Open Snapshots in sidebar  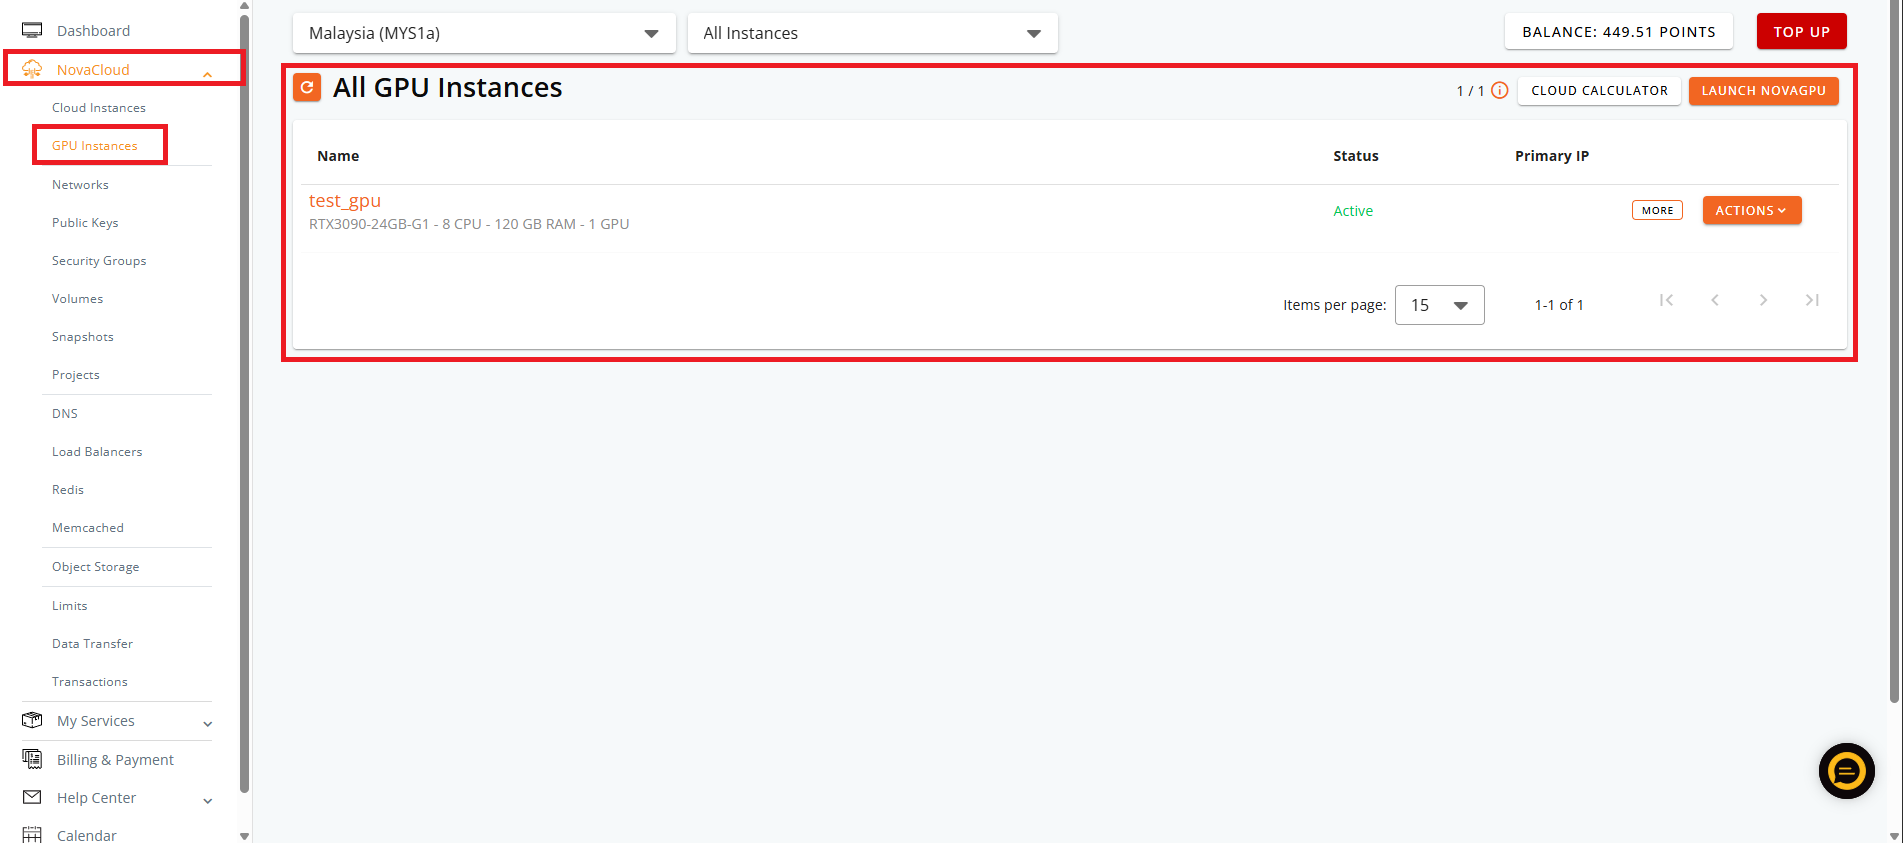[83, 337]
